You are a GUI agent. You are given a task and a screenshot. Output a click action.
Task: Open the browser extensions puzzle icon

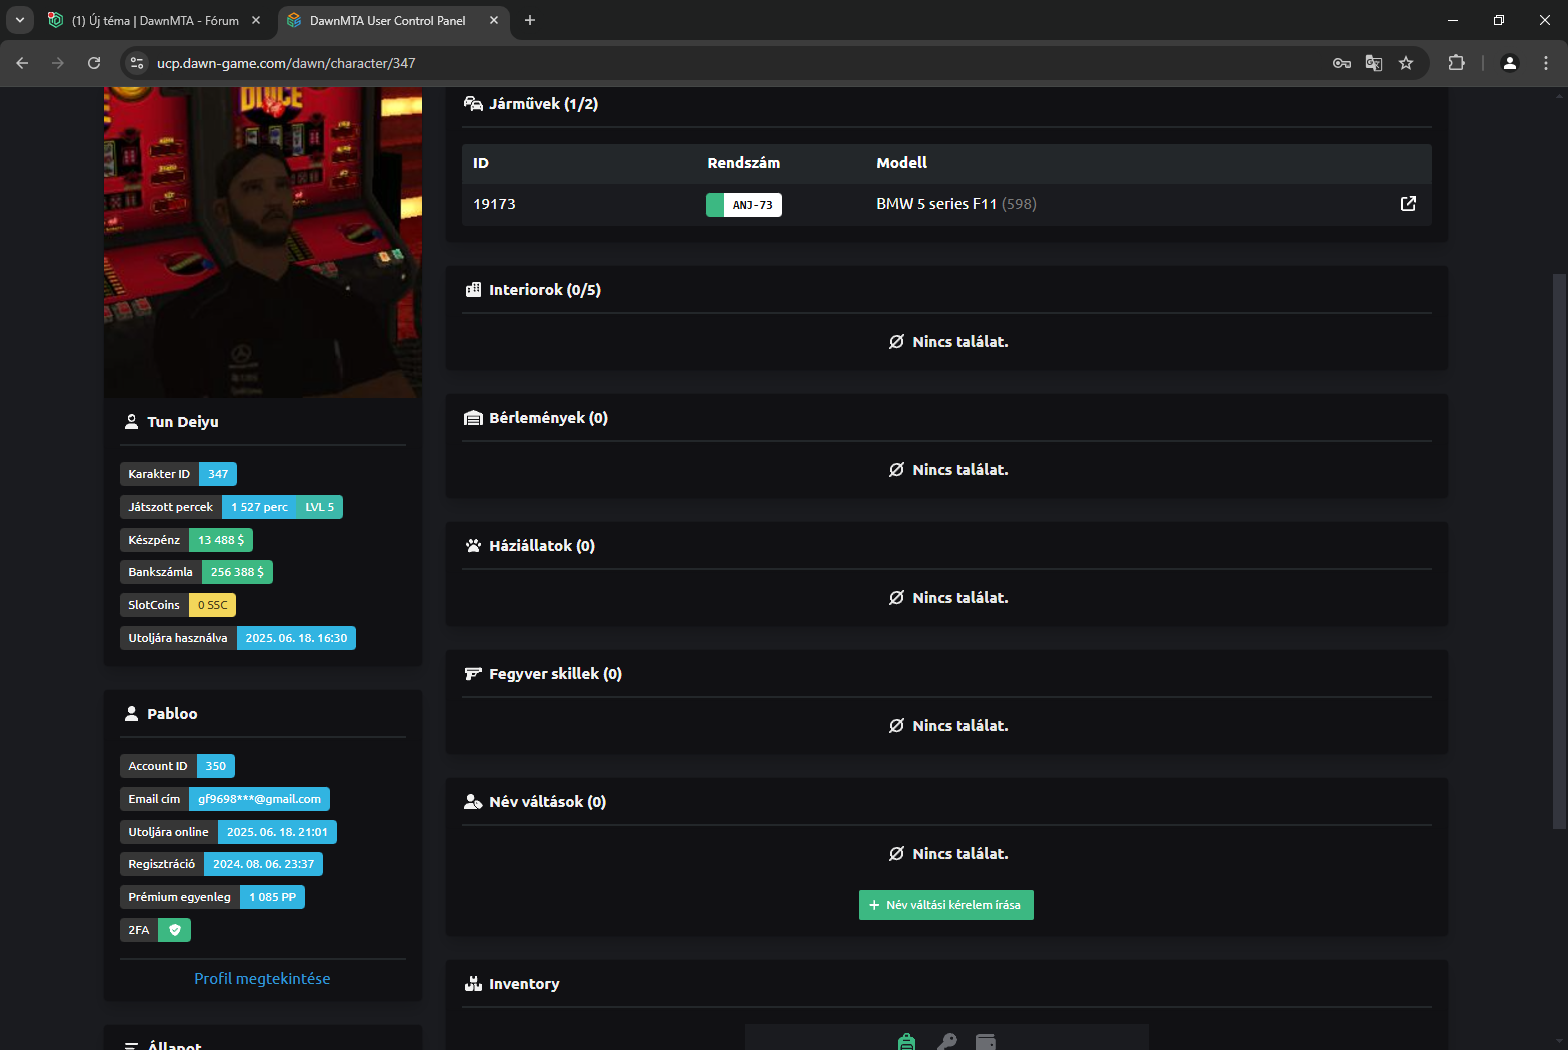coord(1456,63)
